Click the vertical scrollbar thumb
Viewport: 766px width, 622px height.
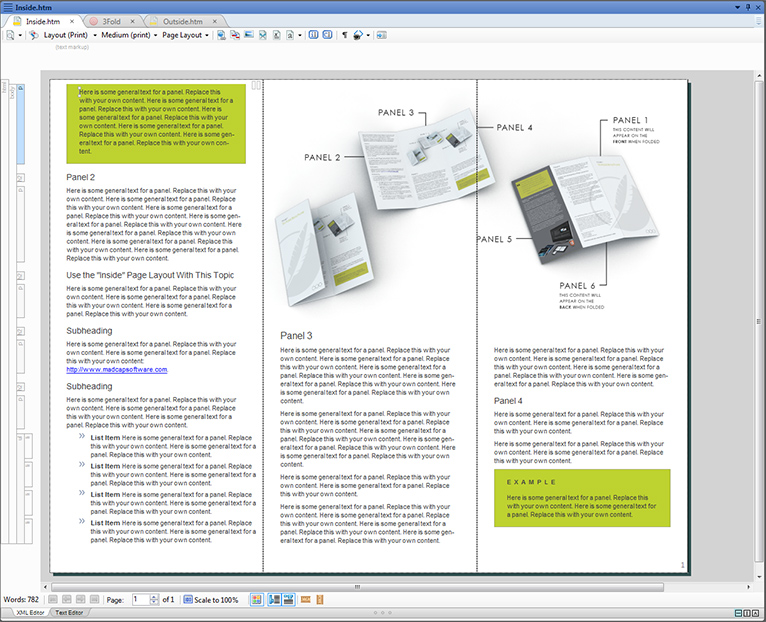coord(759,321)
